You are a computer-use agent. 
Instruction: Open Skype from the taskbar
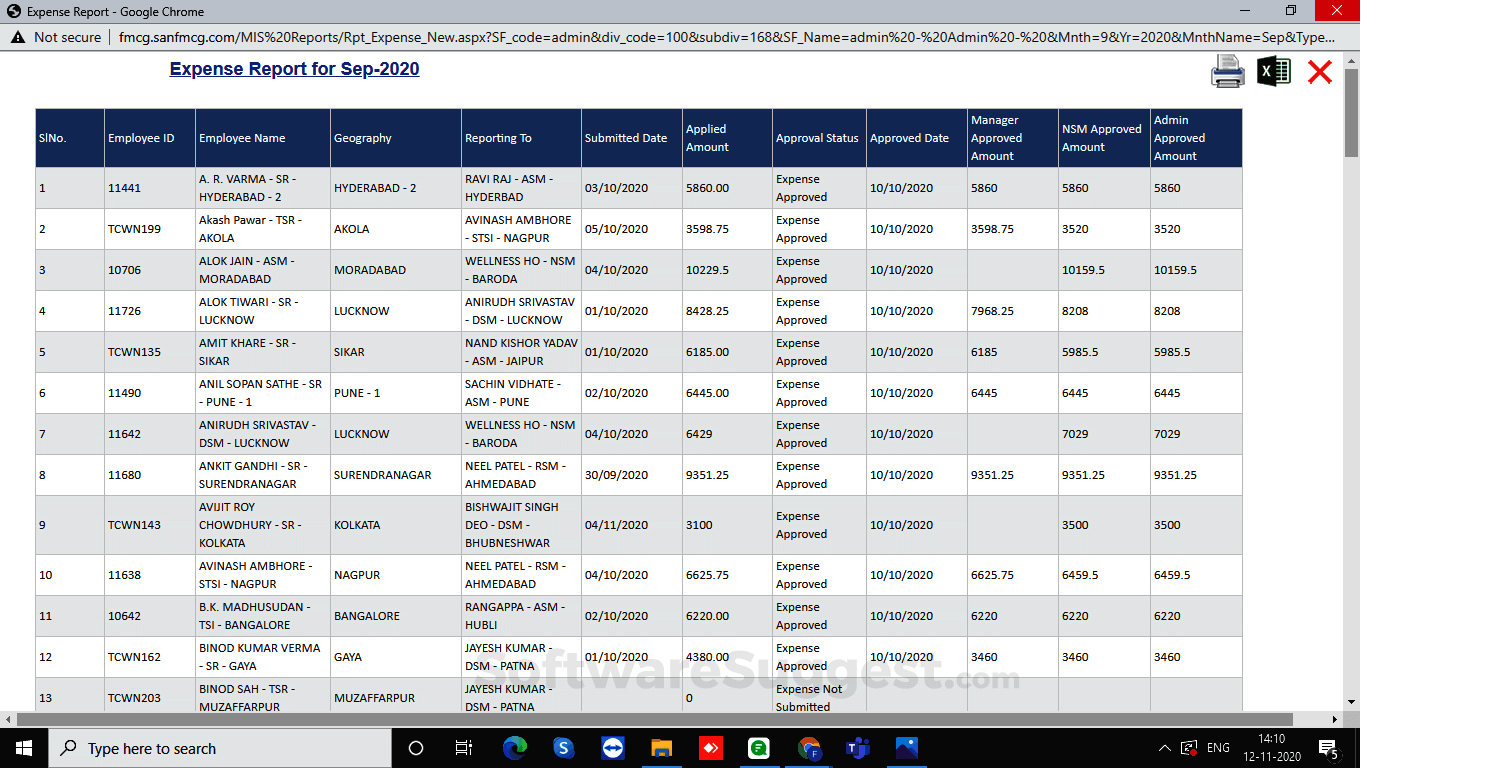[x=564, y=747]
